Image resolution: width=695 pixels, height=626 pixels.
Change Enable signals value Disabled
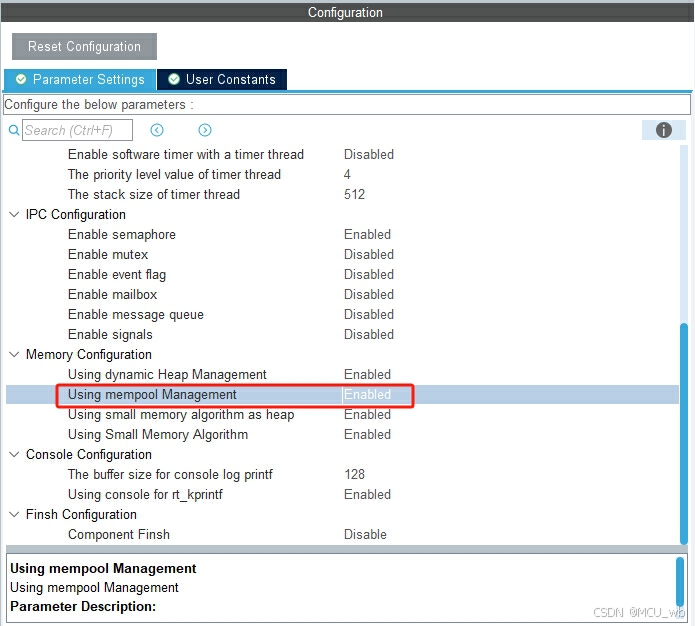point(369,334)
